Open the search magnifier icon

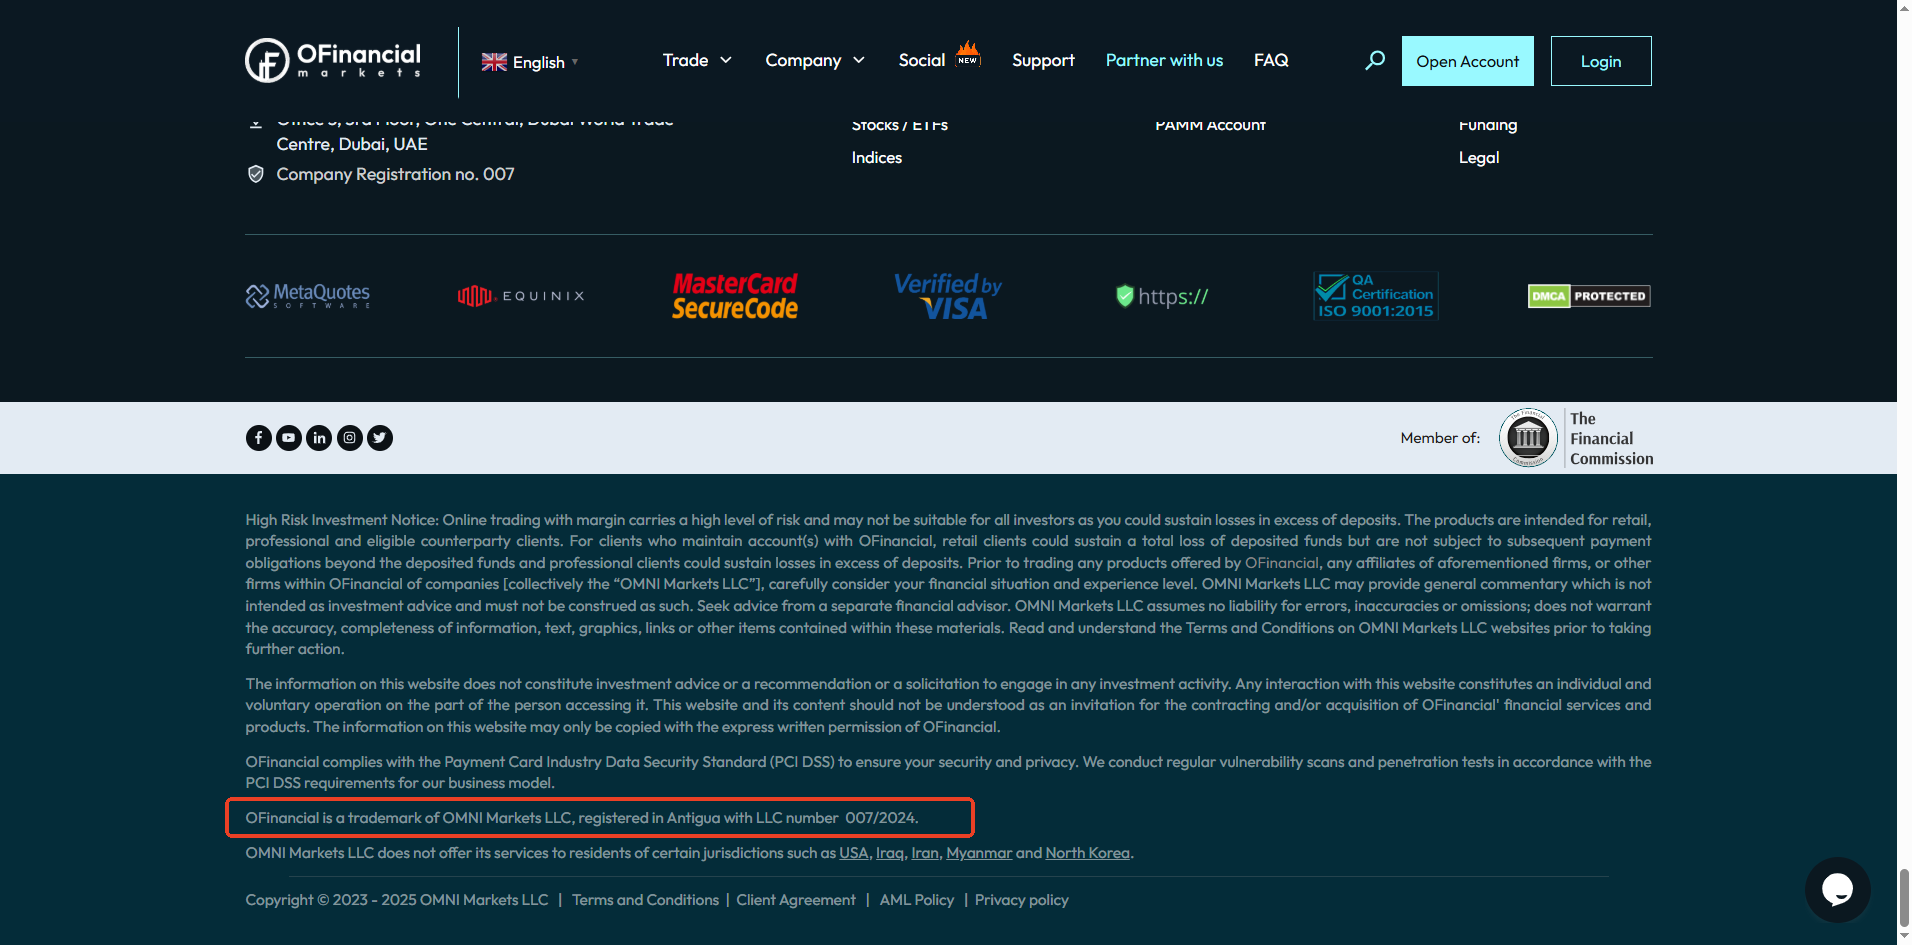pos(1375,61)
